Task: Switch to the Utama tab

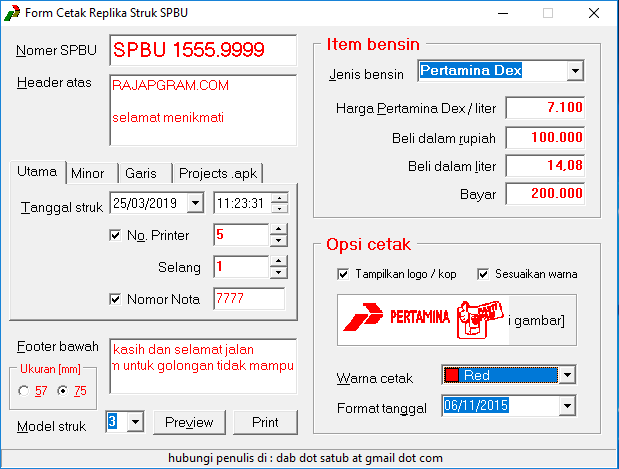Action: (x=38, y=172)
